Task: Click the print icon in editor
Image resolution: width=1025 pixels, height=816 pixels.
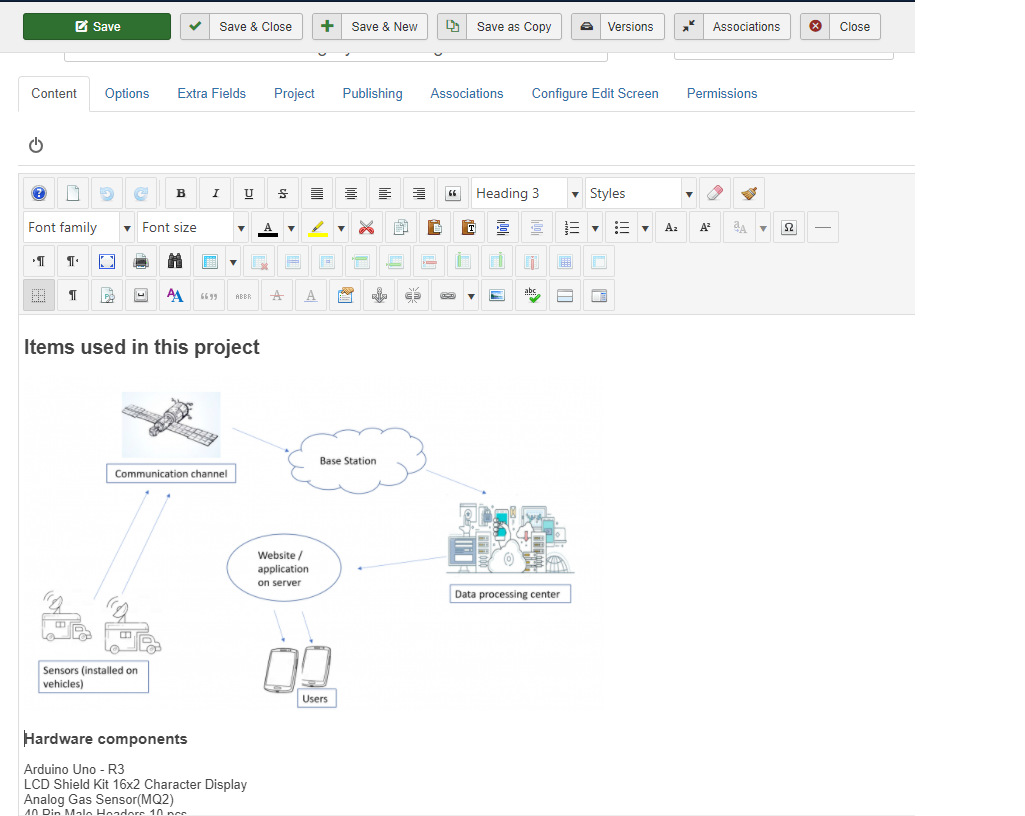Action: click(x=141, y=262)
